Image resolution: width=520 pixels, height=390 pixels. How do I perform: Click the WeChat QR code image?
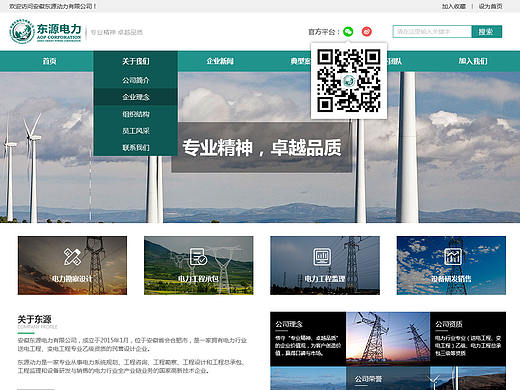point(349,80)
